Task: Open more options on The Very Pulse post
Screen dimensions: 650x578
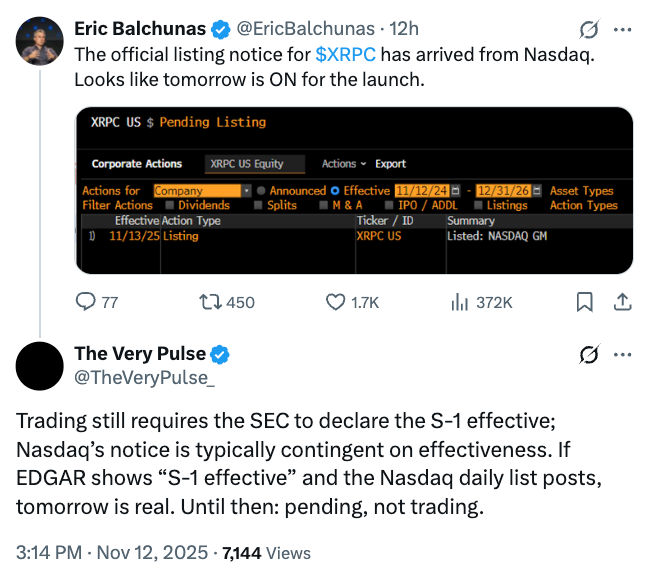Action: tap(623, 355)
